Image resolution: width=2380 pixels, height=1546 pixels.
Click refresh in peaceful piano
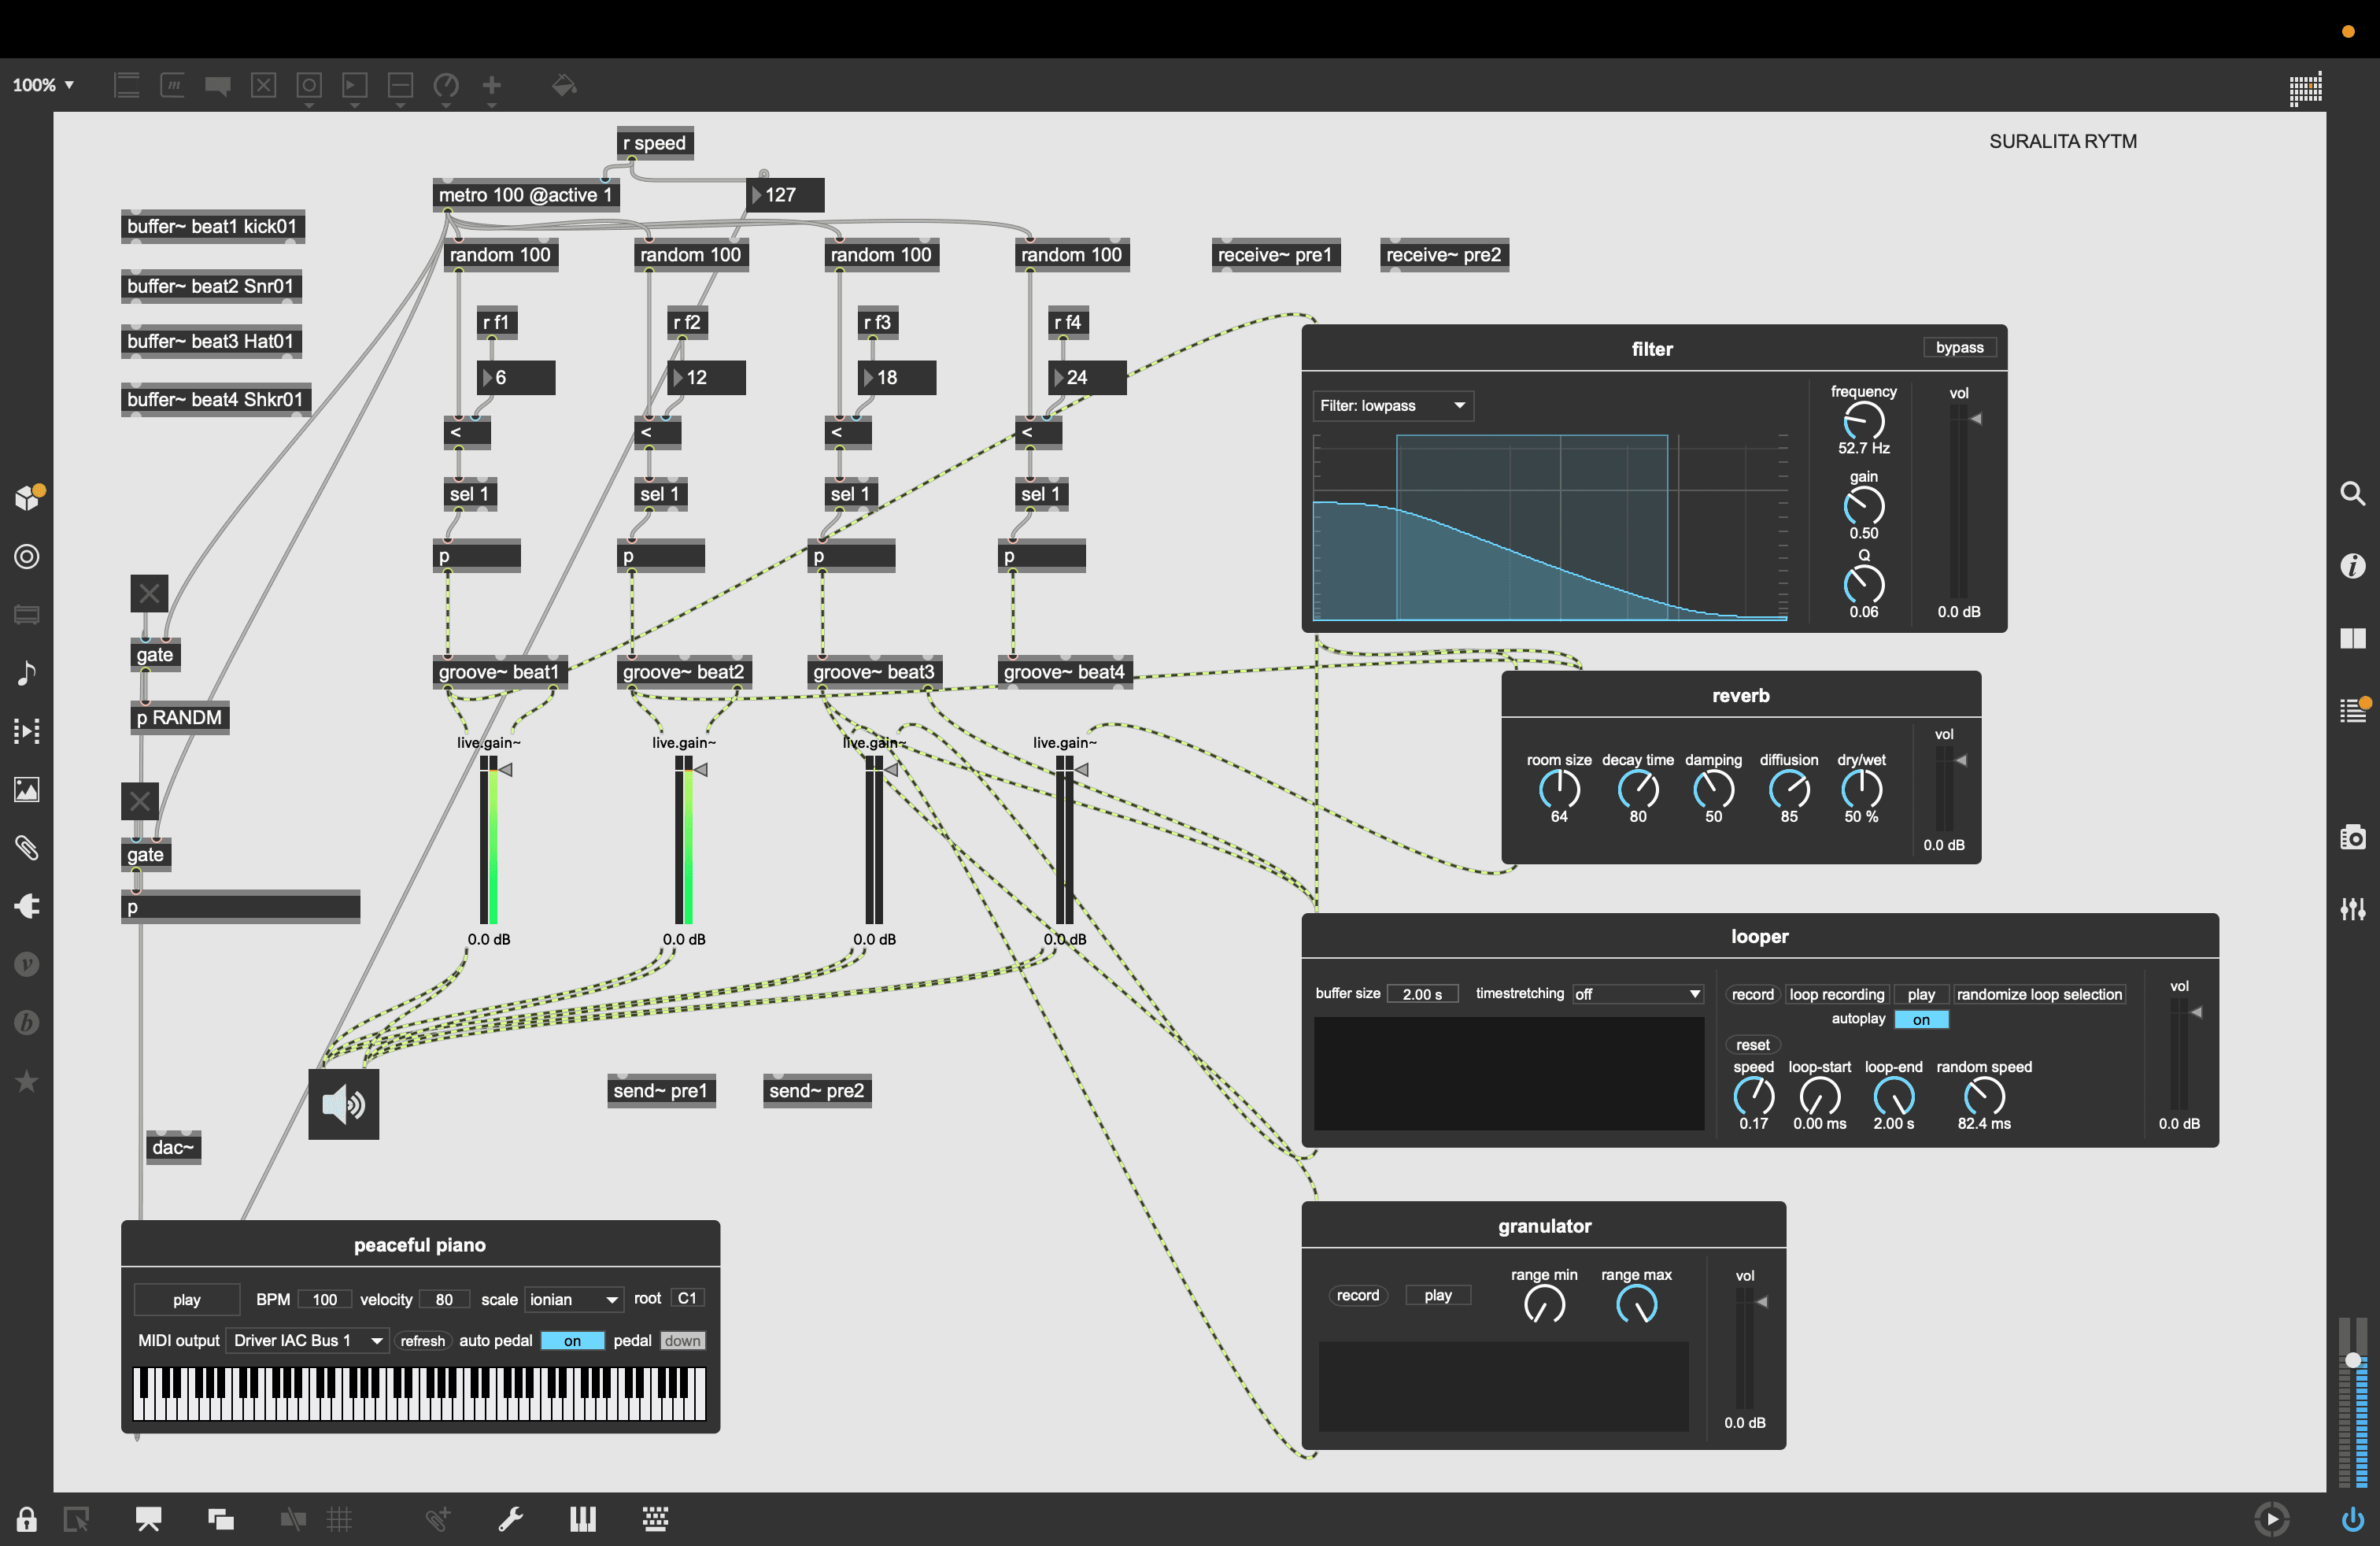tap(422, 1341)
